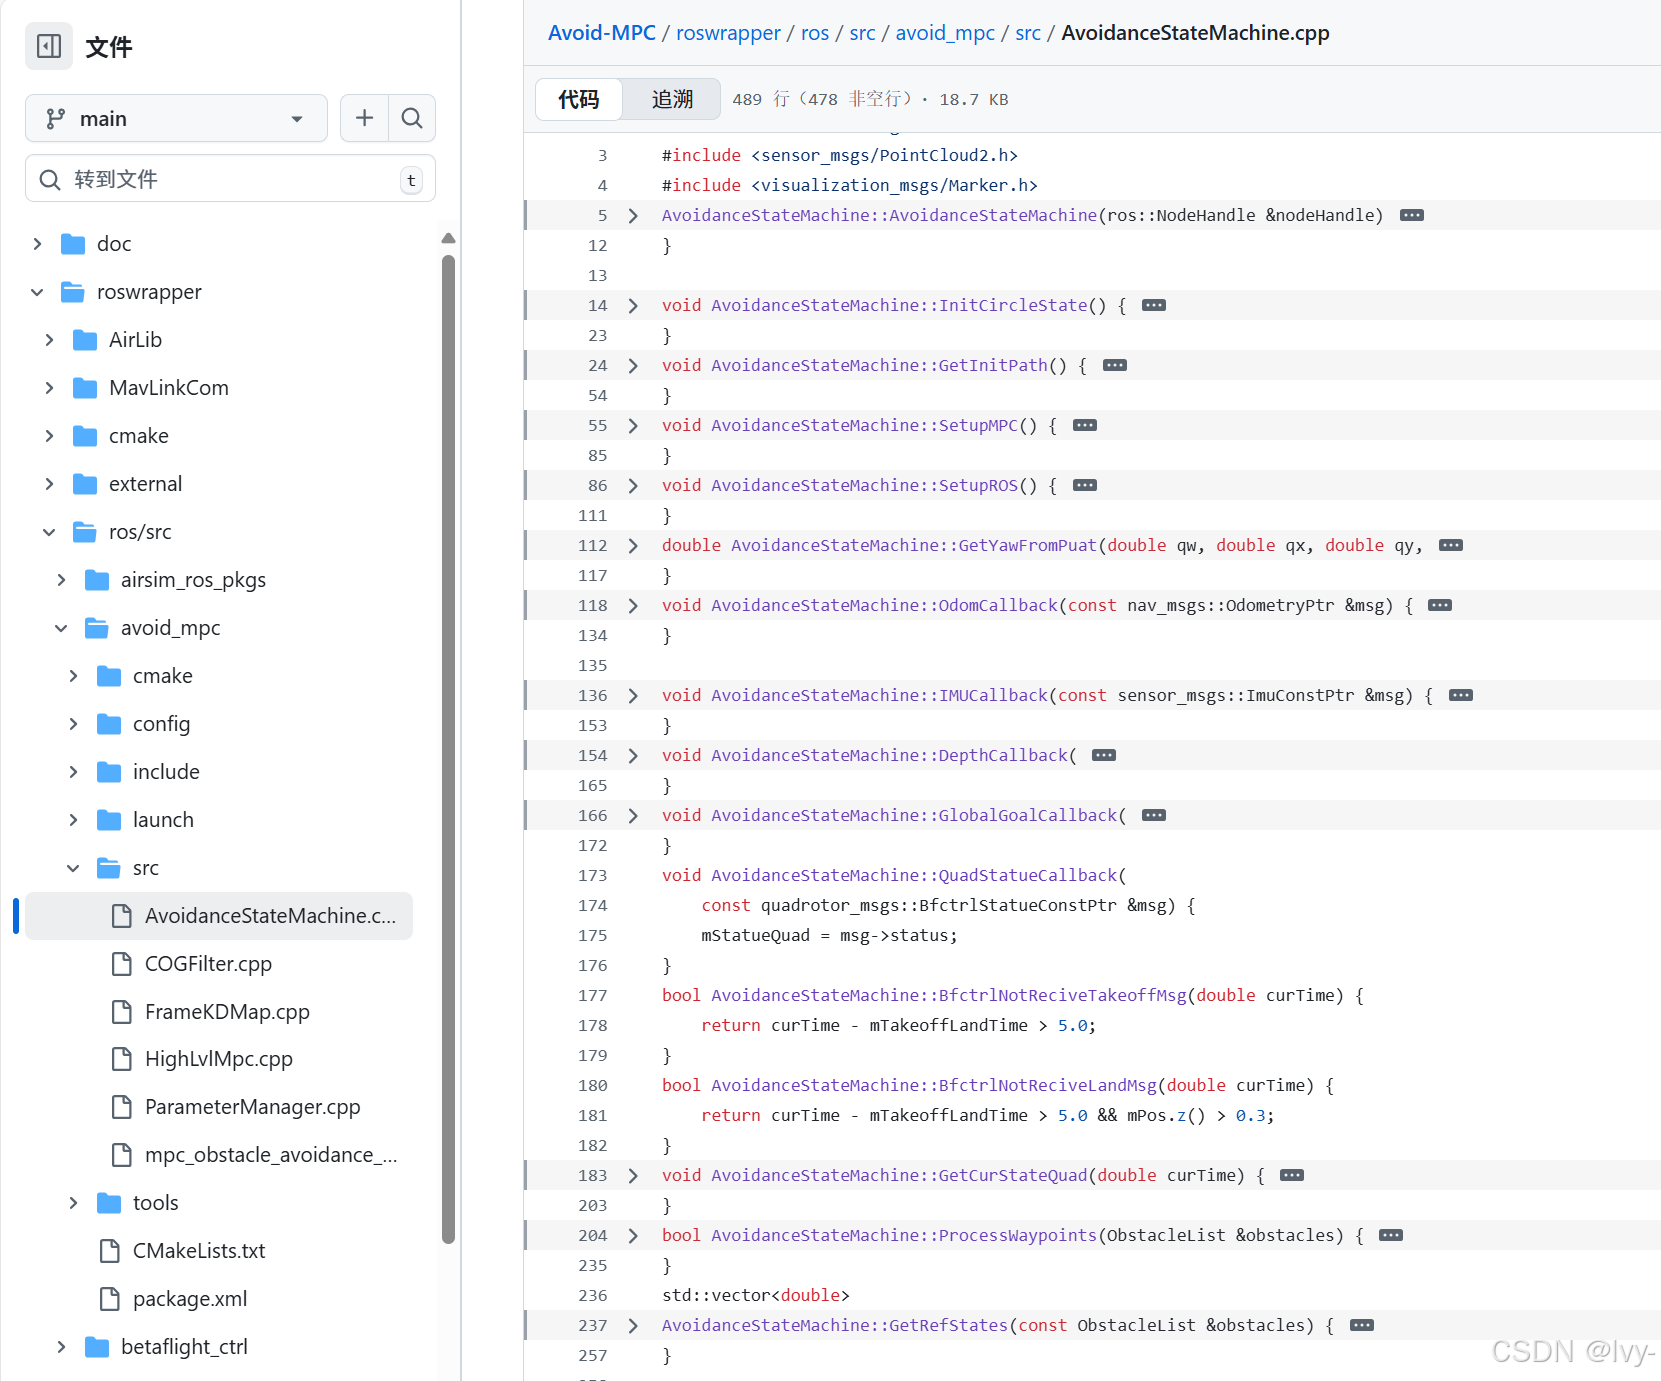Click ellipsis badge after SetupROS code
Image resolution: width=1661 pixels, height=1381 pixels.
[1085, 485]
